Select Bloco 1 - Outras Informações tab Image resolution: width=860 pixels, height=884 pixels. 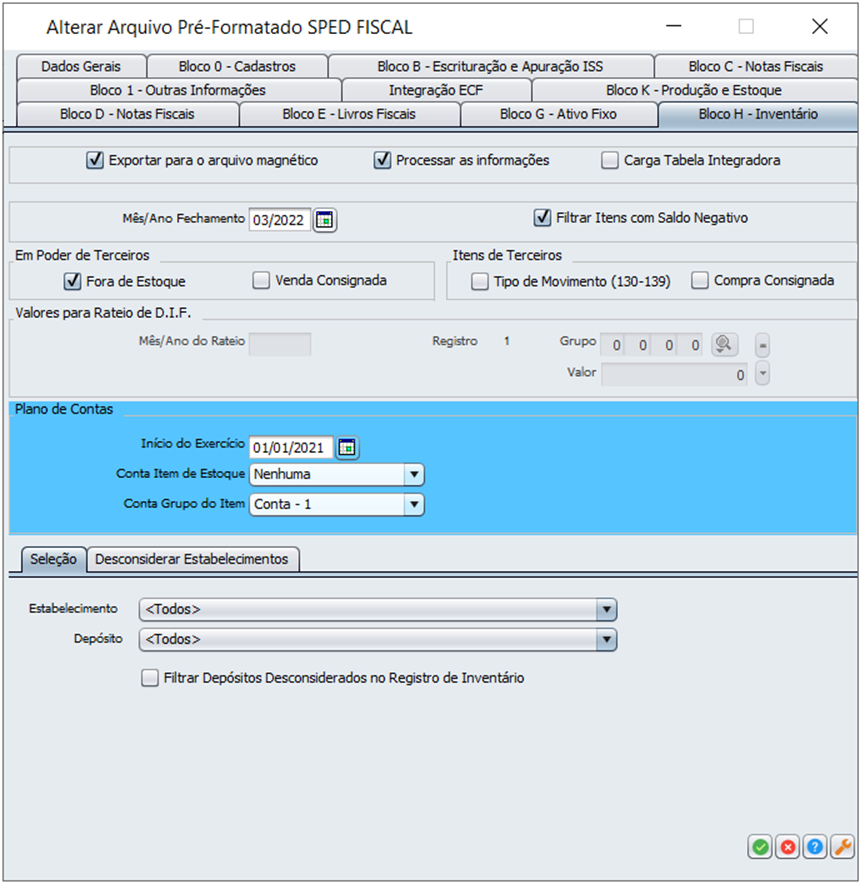178,90
